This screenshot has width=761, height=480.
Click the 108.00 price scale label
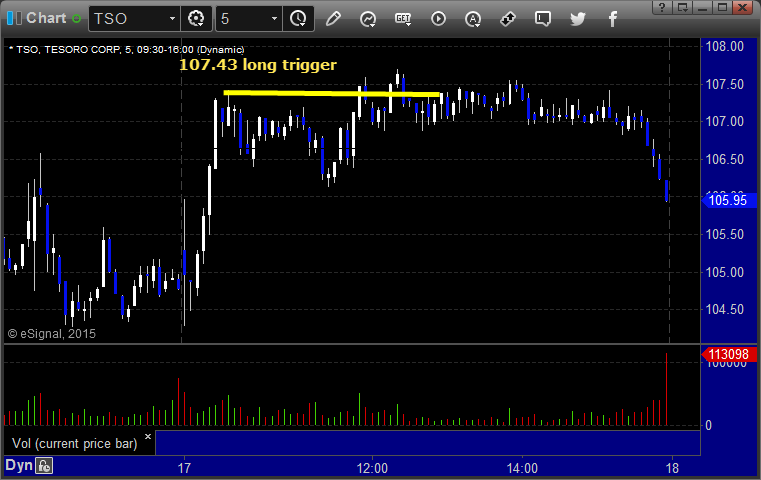pos(725,47)
